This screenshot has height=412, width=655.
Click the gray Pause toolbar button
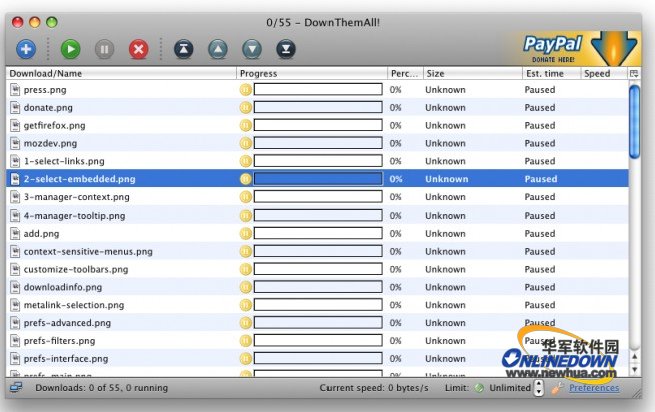click(104, 49)
